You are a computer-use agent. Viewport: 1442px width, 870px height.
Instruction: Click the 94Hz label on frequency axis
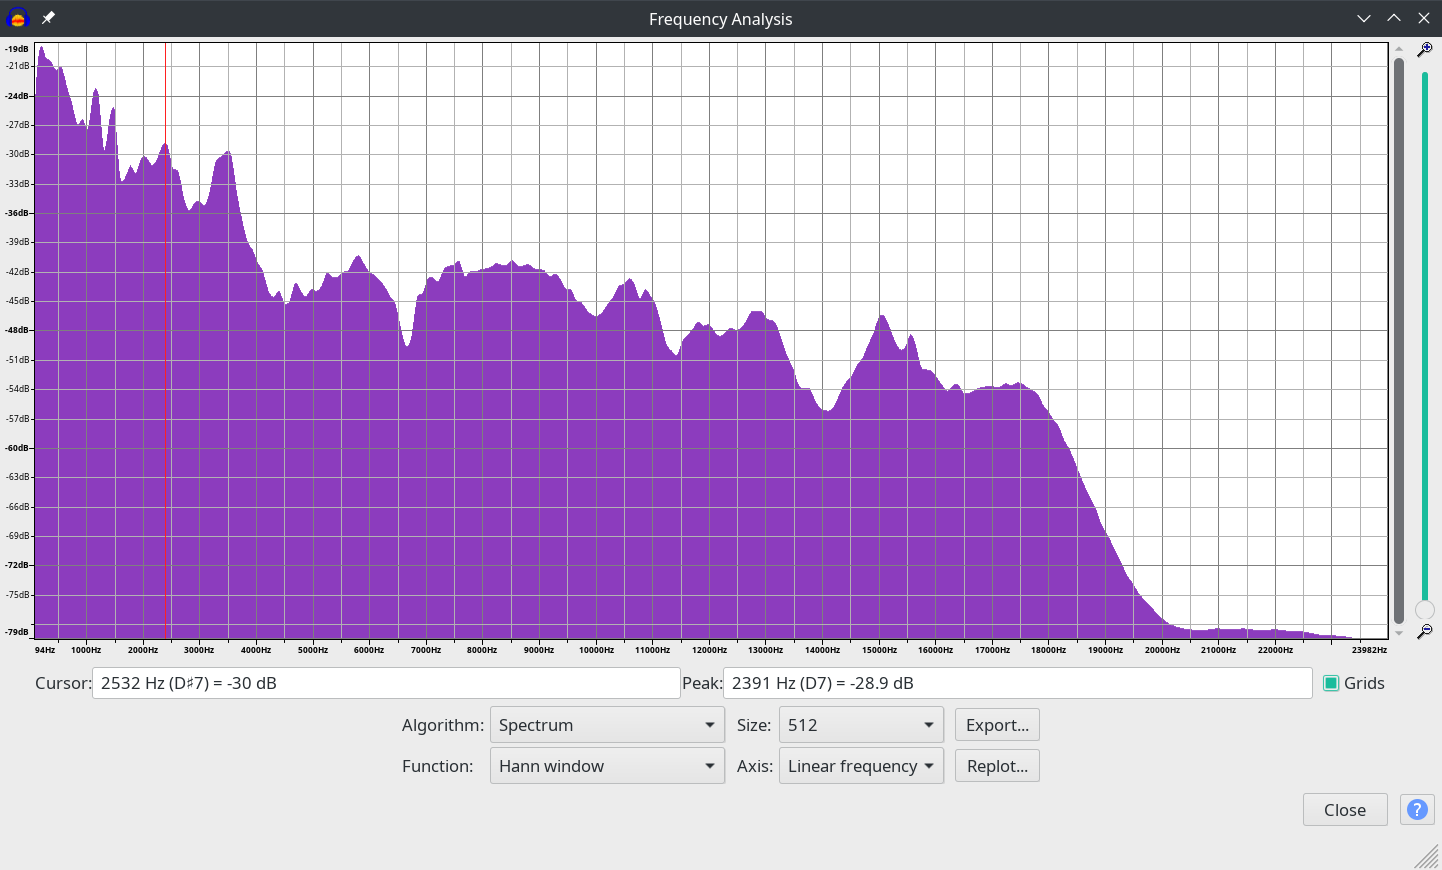[x=45, y=650]
